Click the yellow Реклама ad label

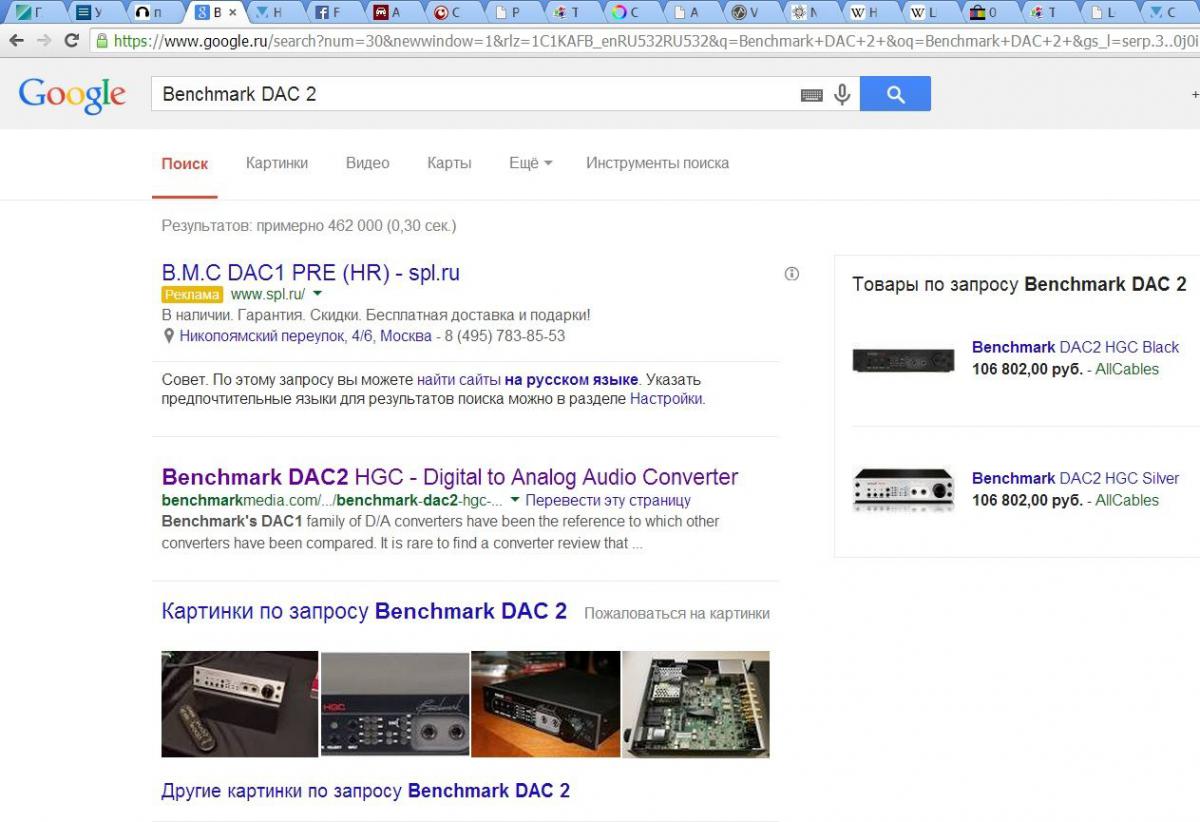click(x=192, y=294)
